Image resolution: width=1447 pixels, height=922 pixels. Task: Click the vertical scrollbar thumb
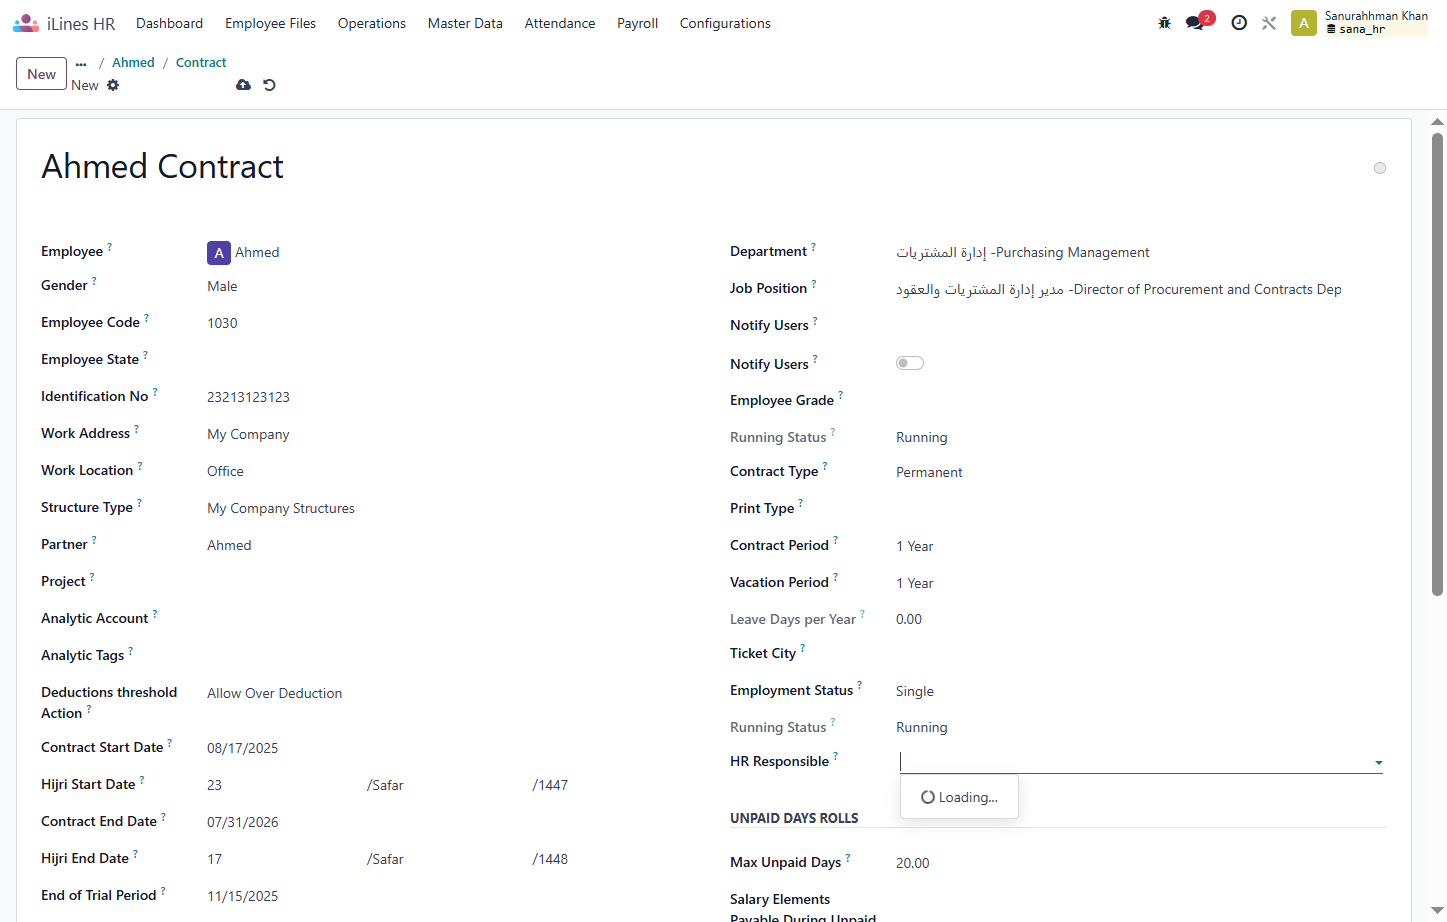(x=1437, y=364)
